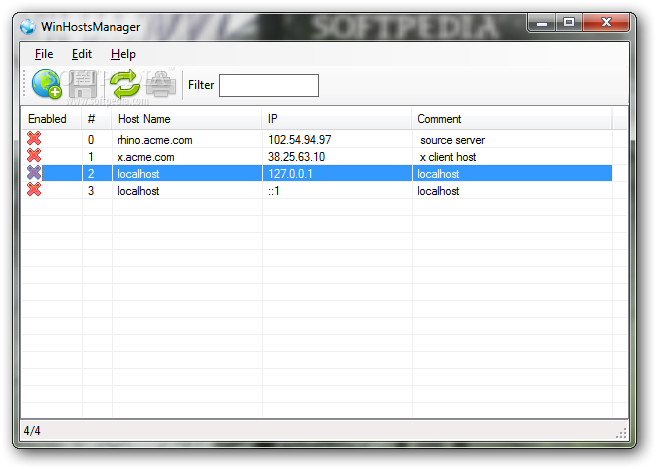Image resolution: width=657 pixels, height=469 pixels.
Task: Click the green refresh arrows icon
Action: point(124,84)
